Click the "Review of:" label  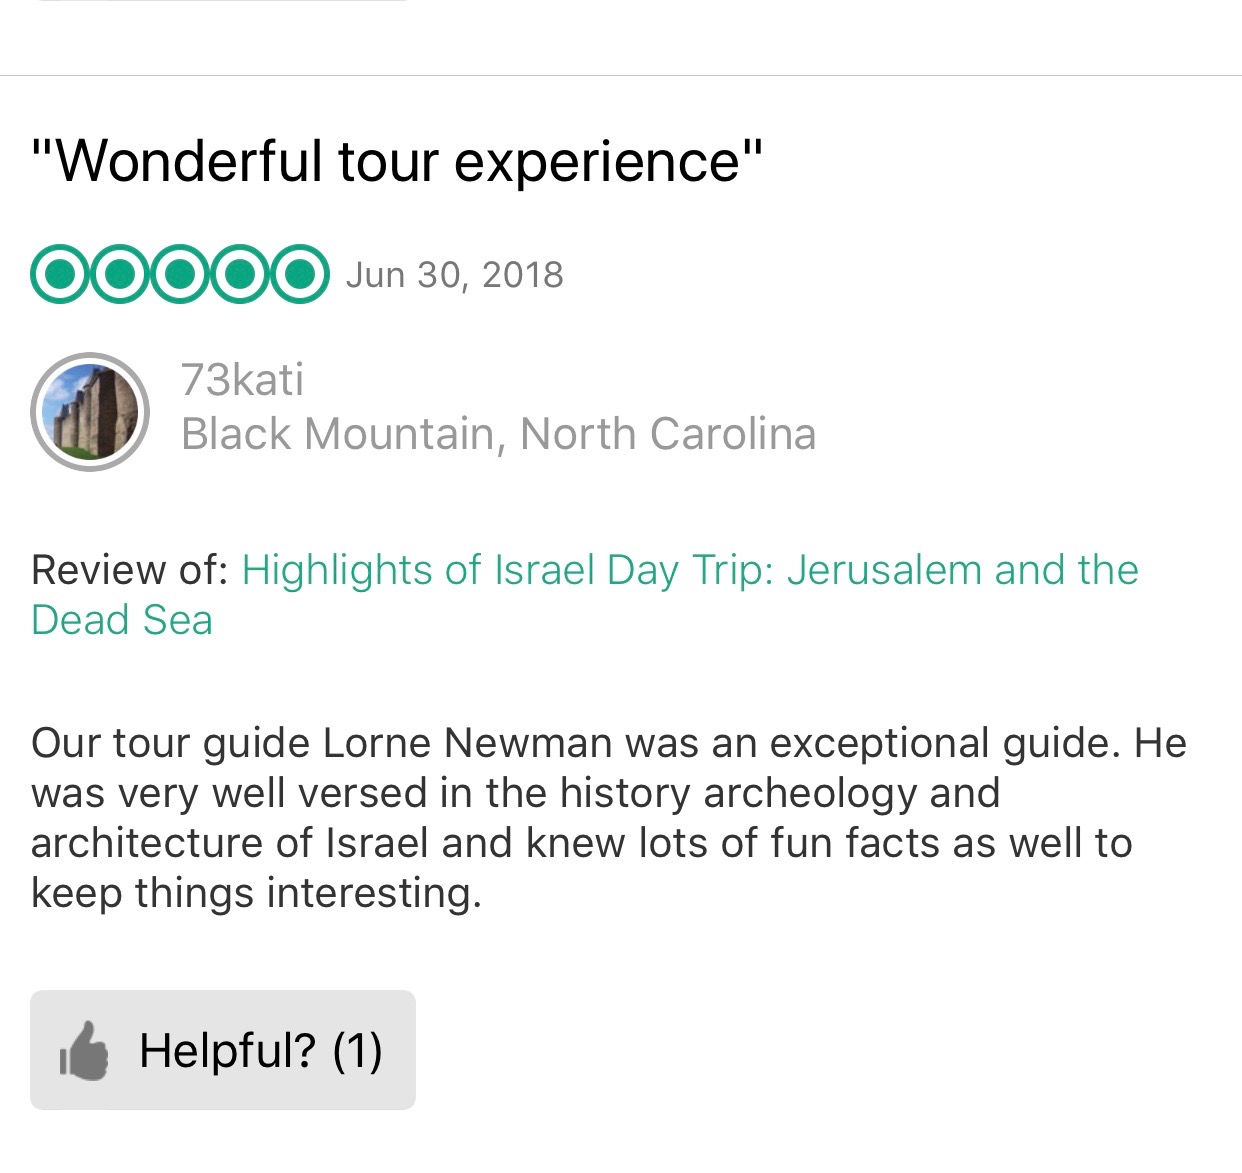point(130,570)
